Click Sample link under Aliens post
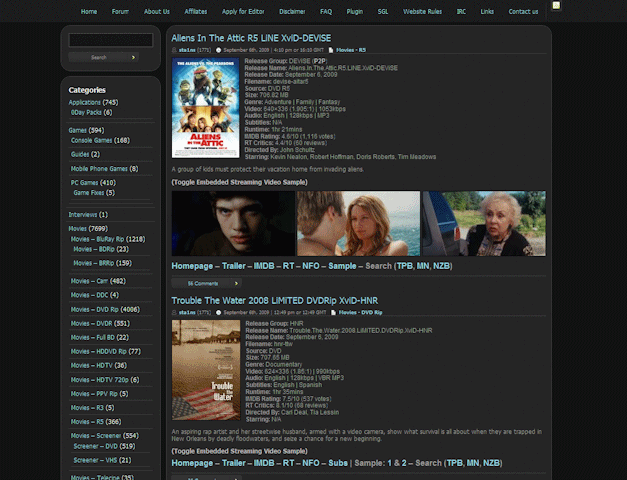Screen dimensions: 627x480 342,266
